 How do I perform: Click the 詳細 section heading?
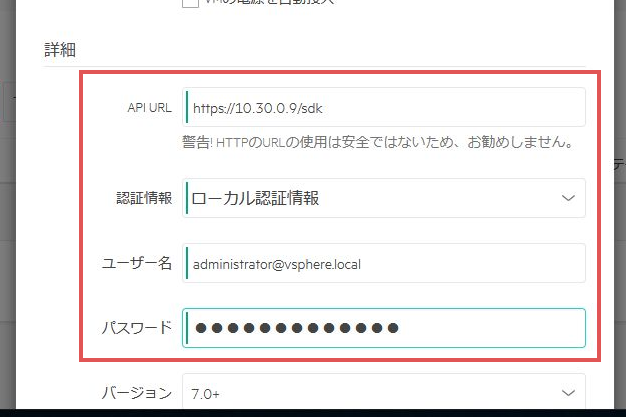point(60,49)
